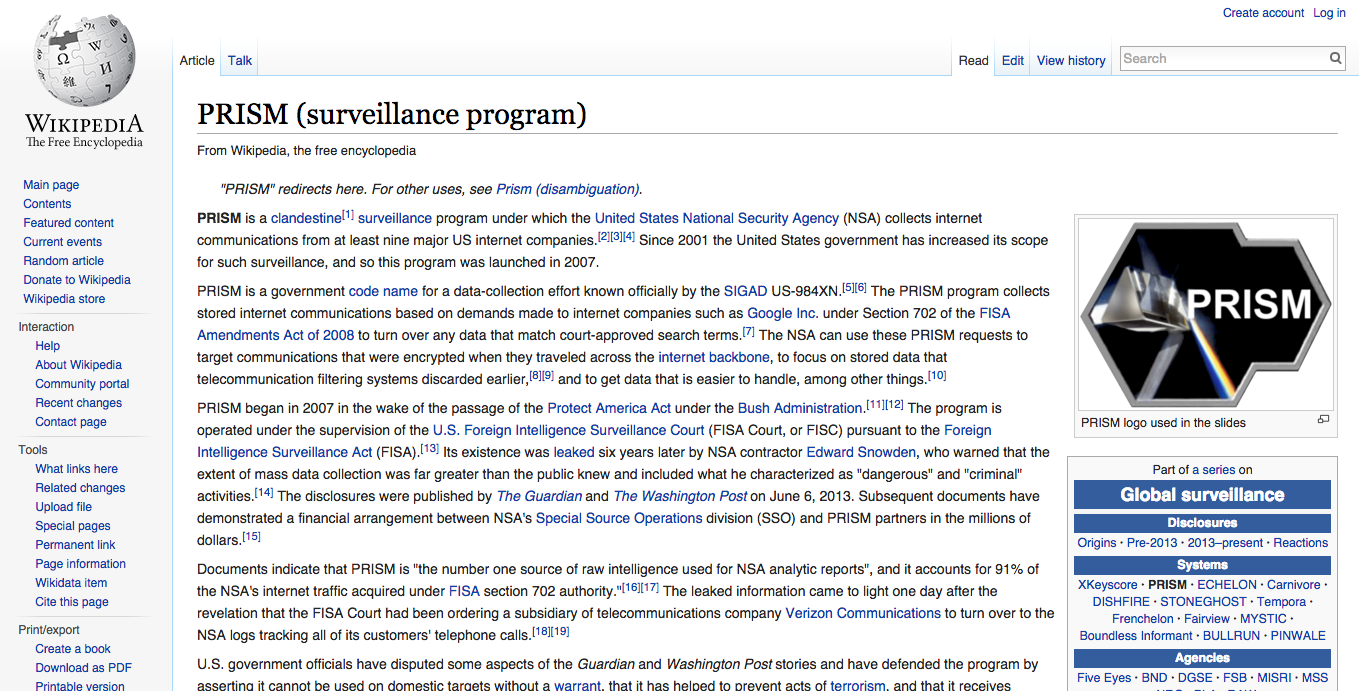Click citation reference [15]
Viewport: 1359px width, 691px height.
pos(251,537)
